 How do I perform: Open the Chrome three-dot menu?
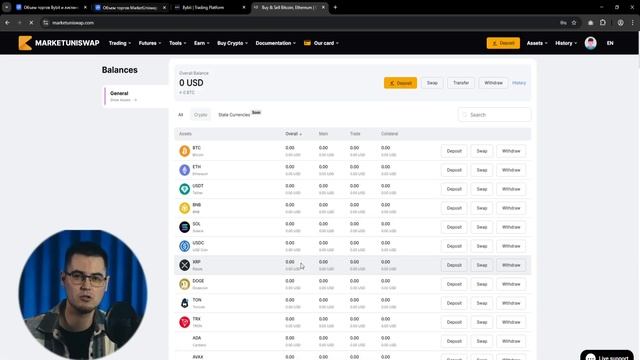coord(633,23)
